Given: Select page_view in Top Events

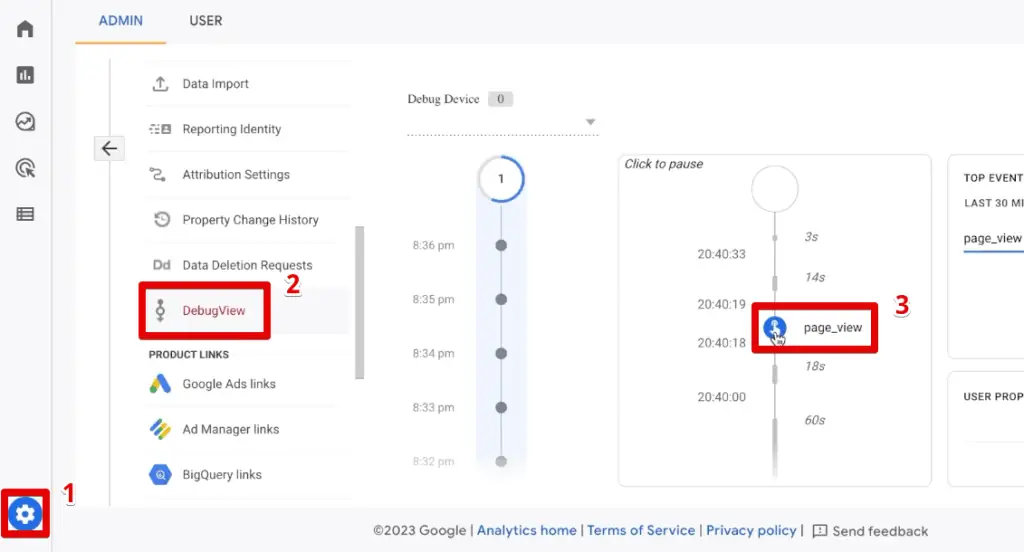Looking at the screenshot, I should (992, 238).
